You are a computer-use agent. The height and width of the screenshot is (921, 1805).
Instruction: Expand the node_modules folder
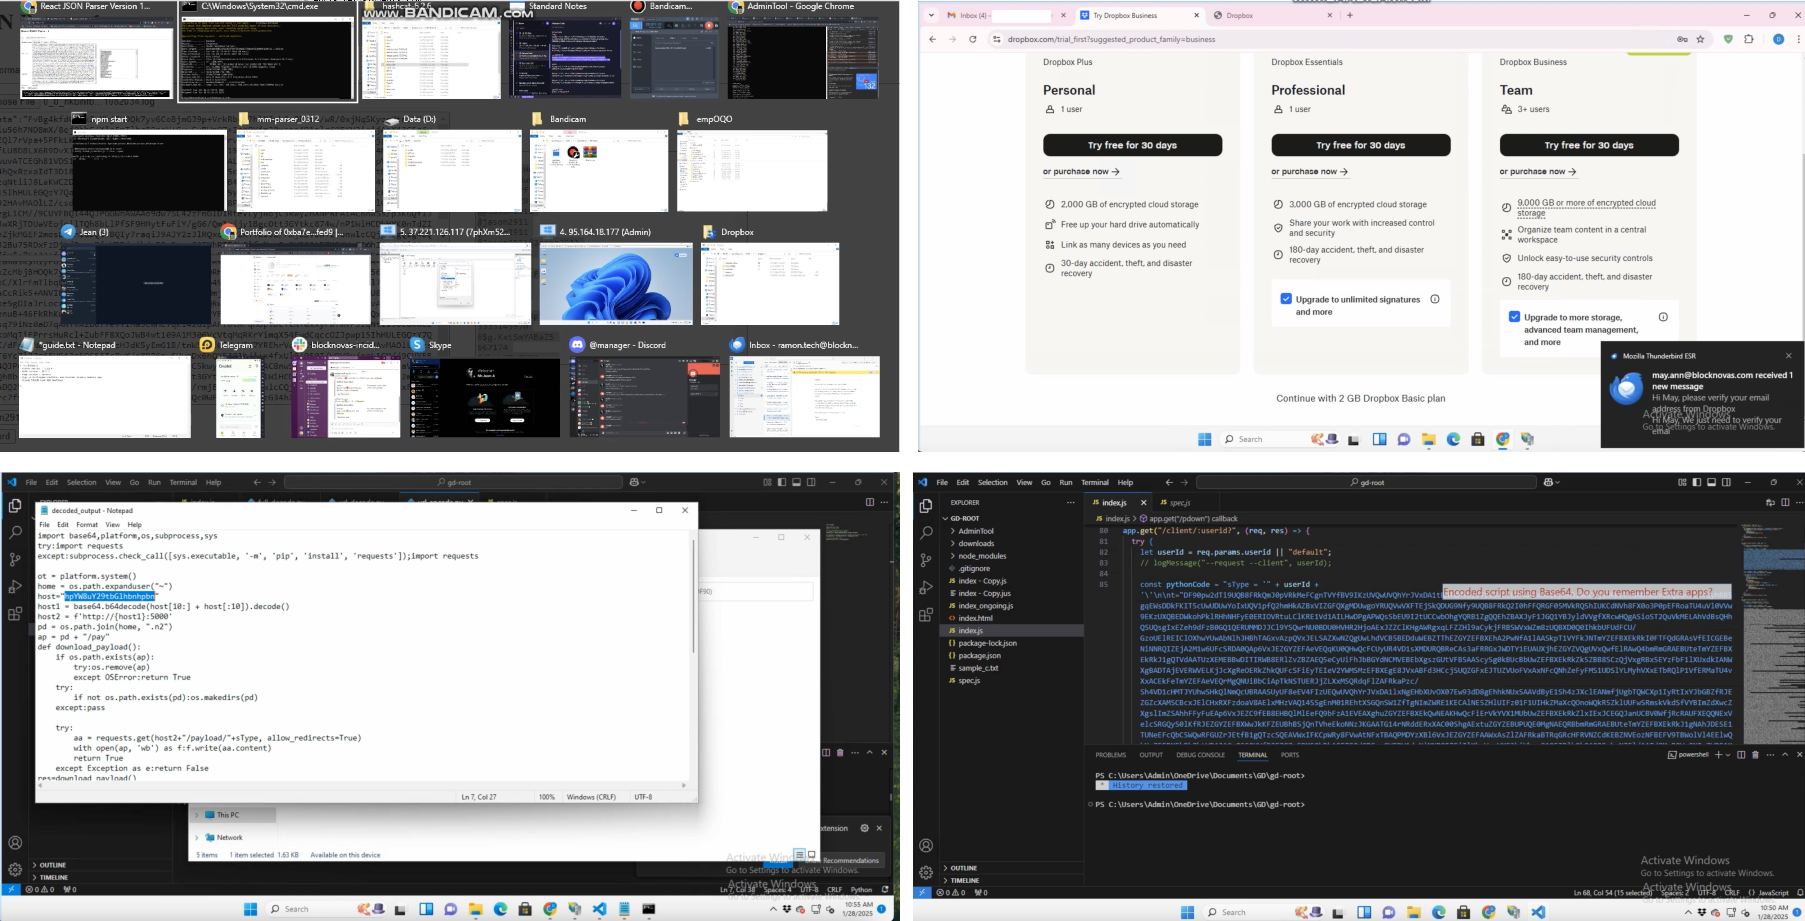click(x=981, y=556)
